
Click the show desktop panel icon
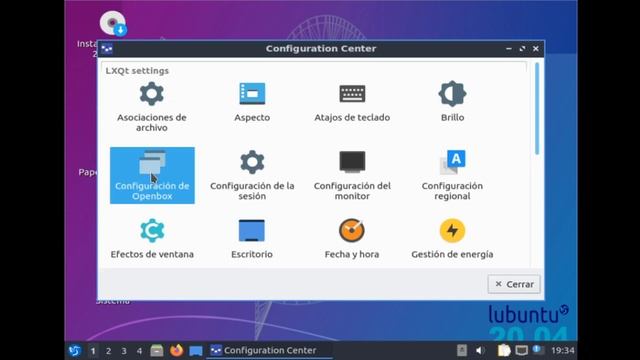click(x=196, y=351)
